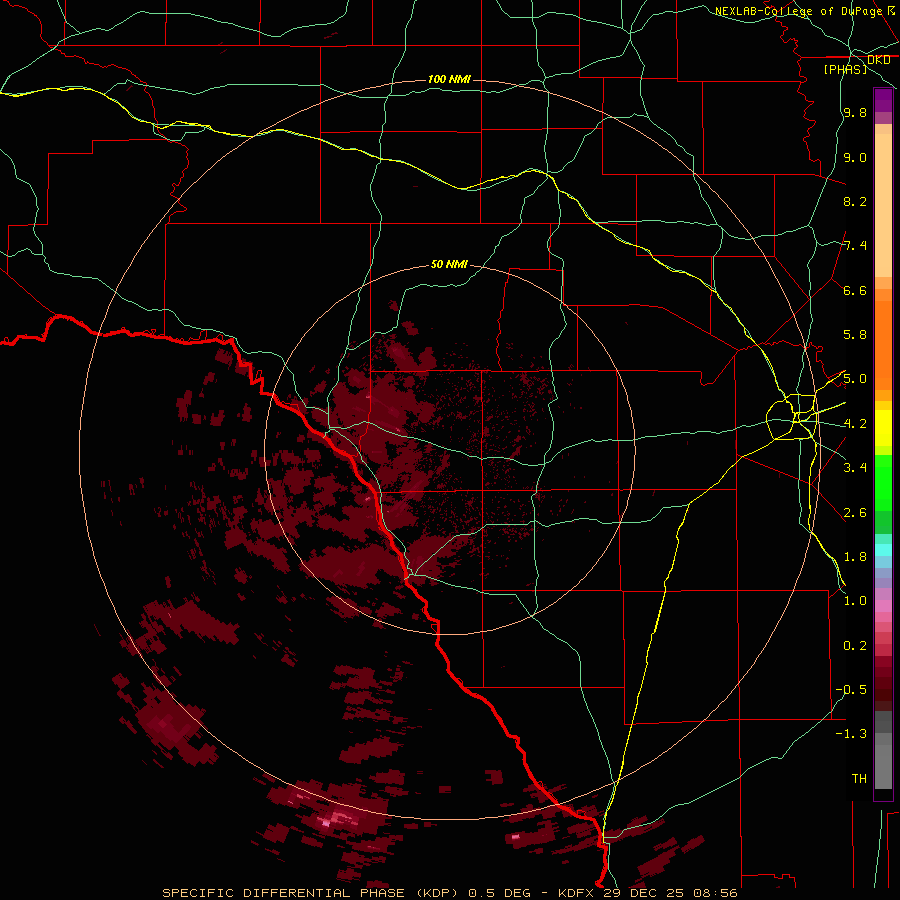
Task: Click the 7.4 scale value
Action: [x=855, y=246]
